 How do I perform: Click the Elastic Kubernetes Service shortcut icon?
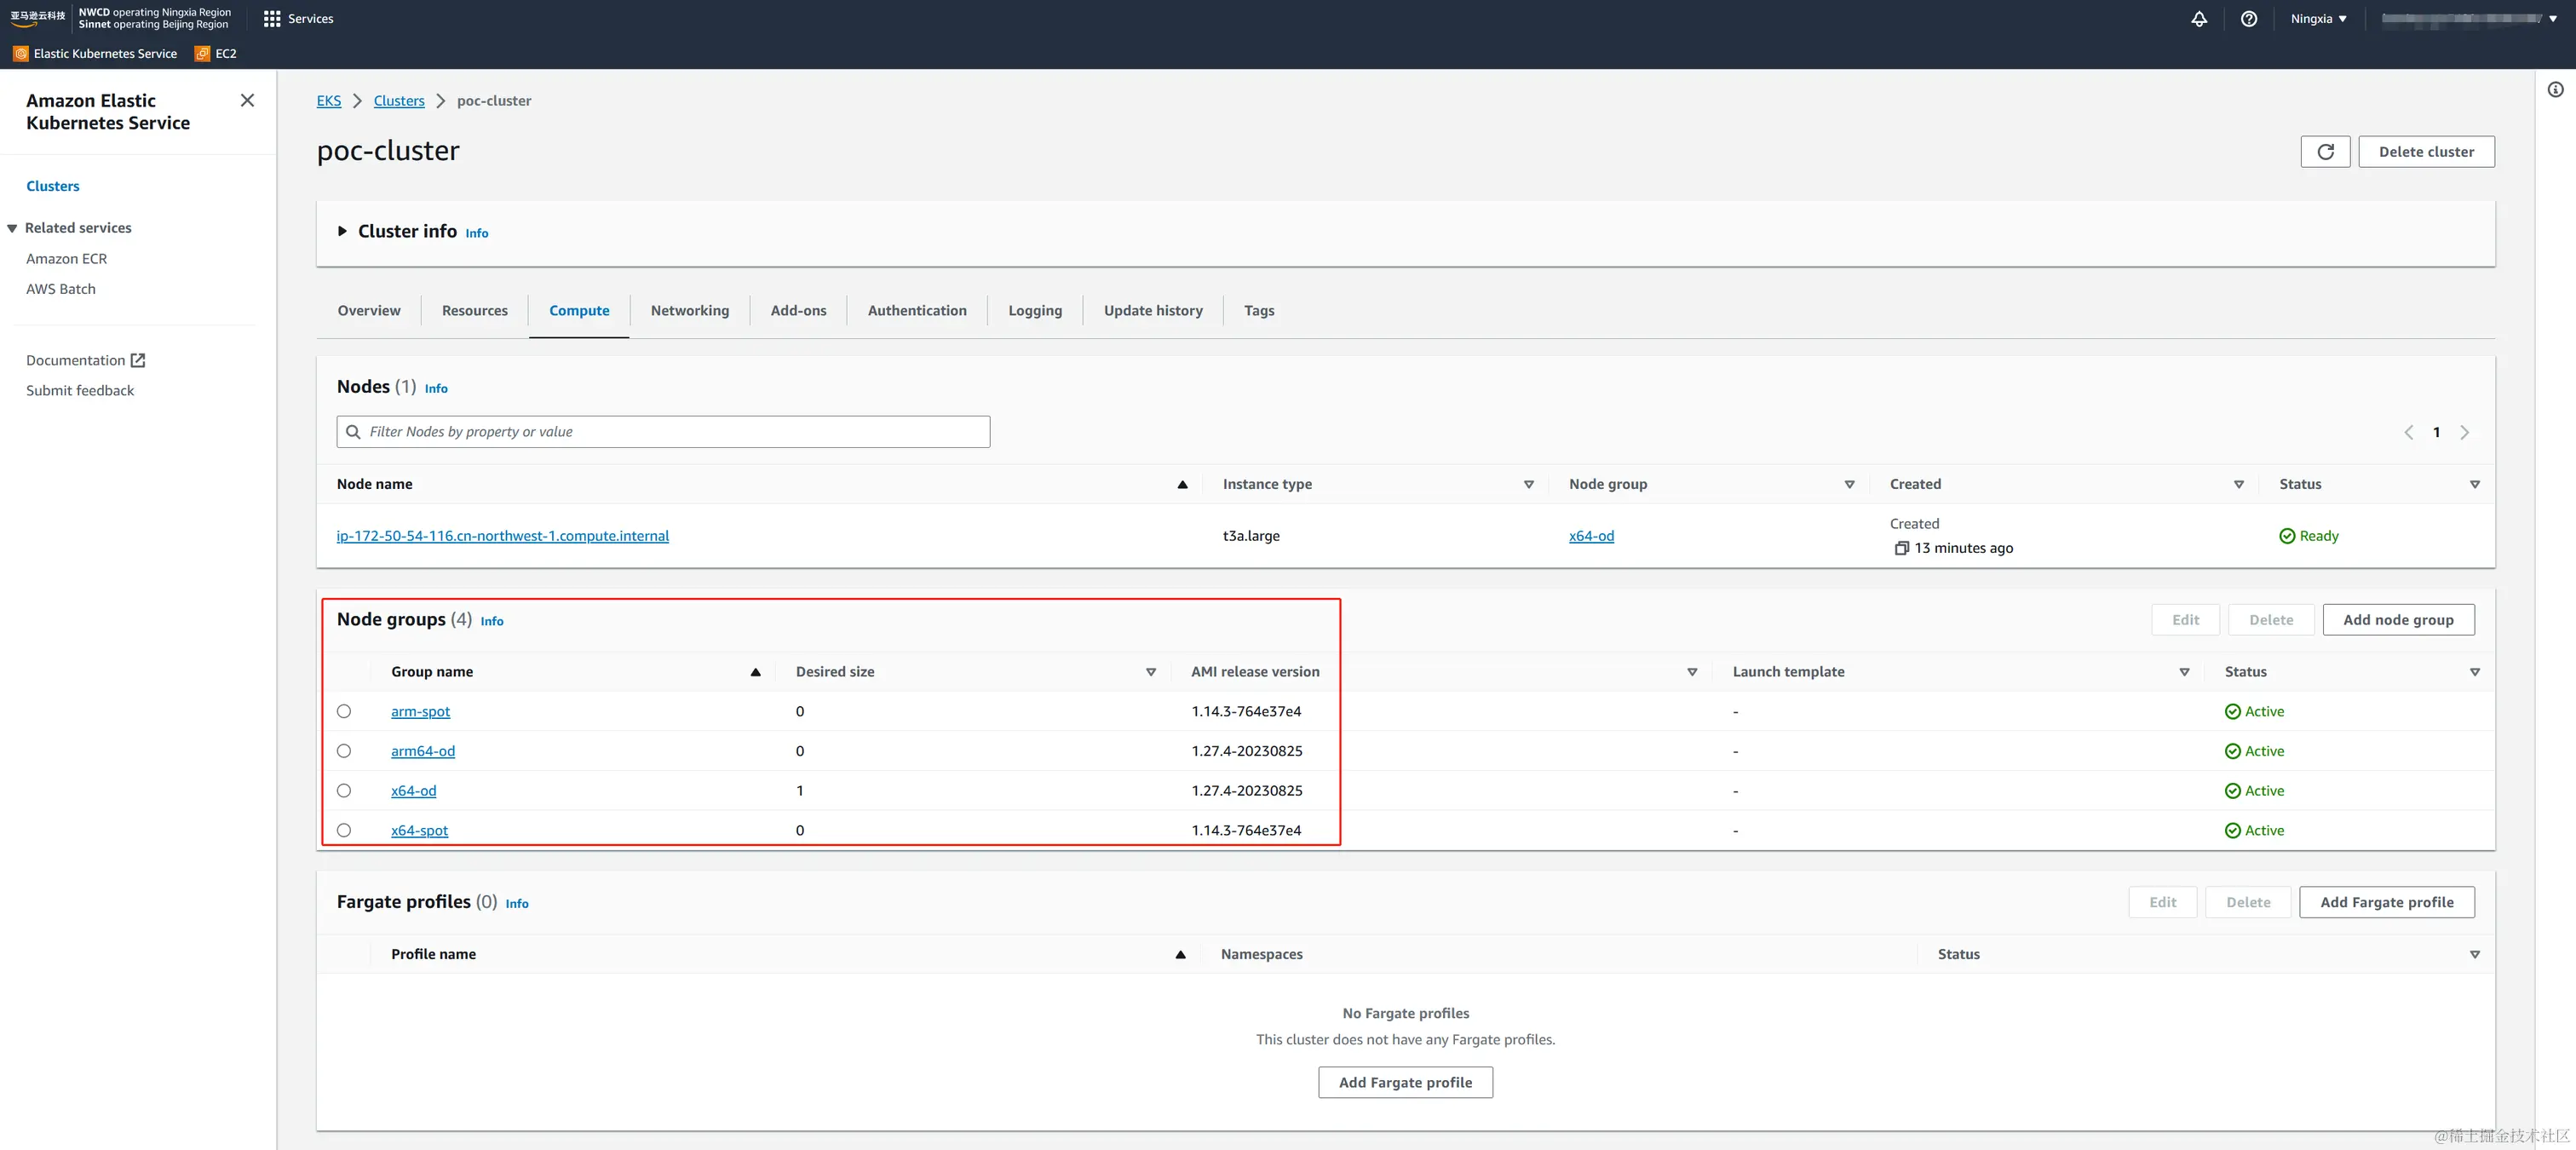(21, 54)
